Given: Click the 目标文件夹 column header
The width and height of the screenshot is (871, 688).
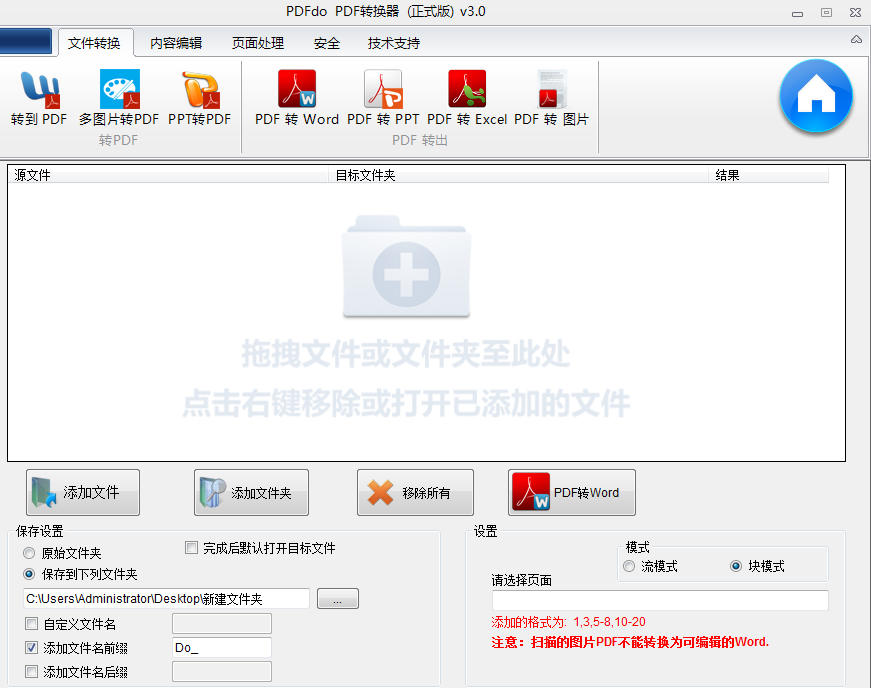Looking at the screenshot, I should [x=519, y=175].
